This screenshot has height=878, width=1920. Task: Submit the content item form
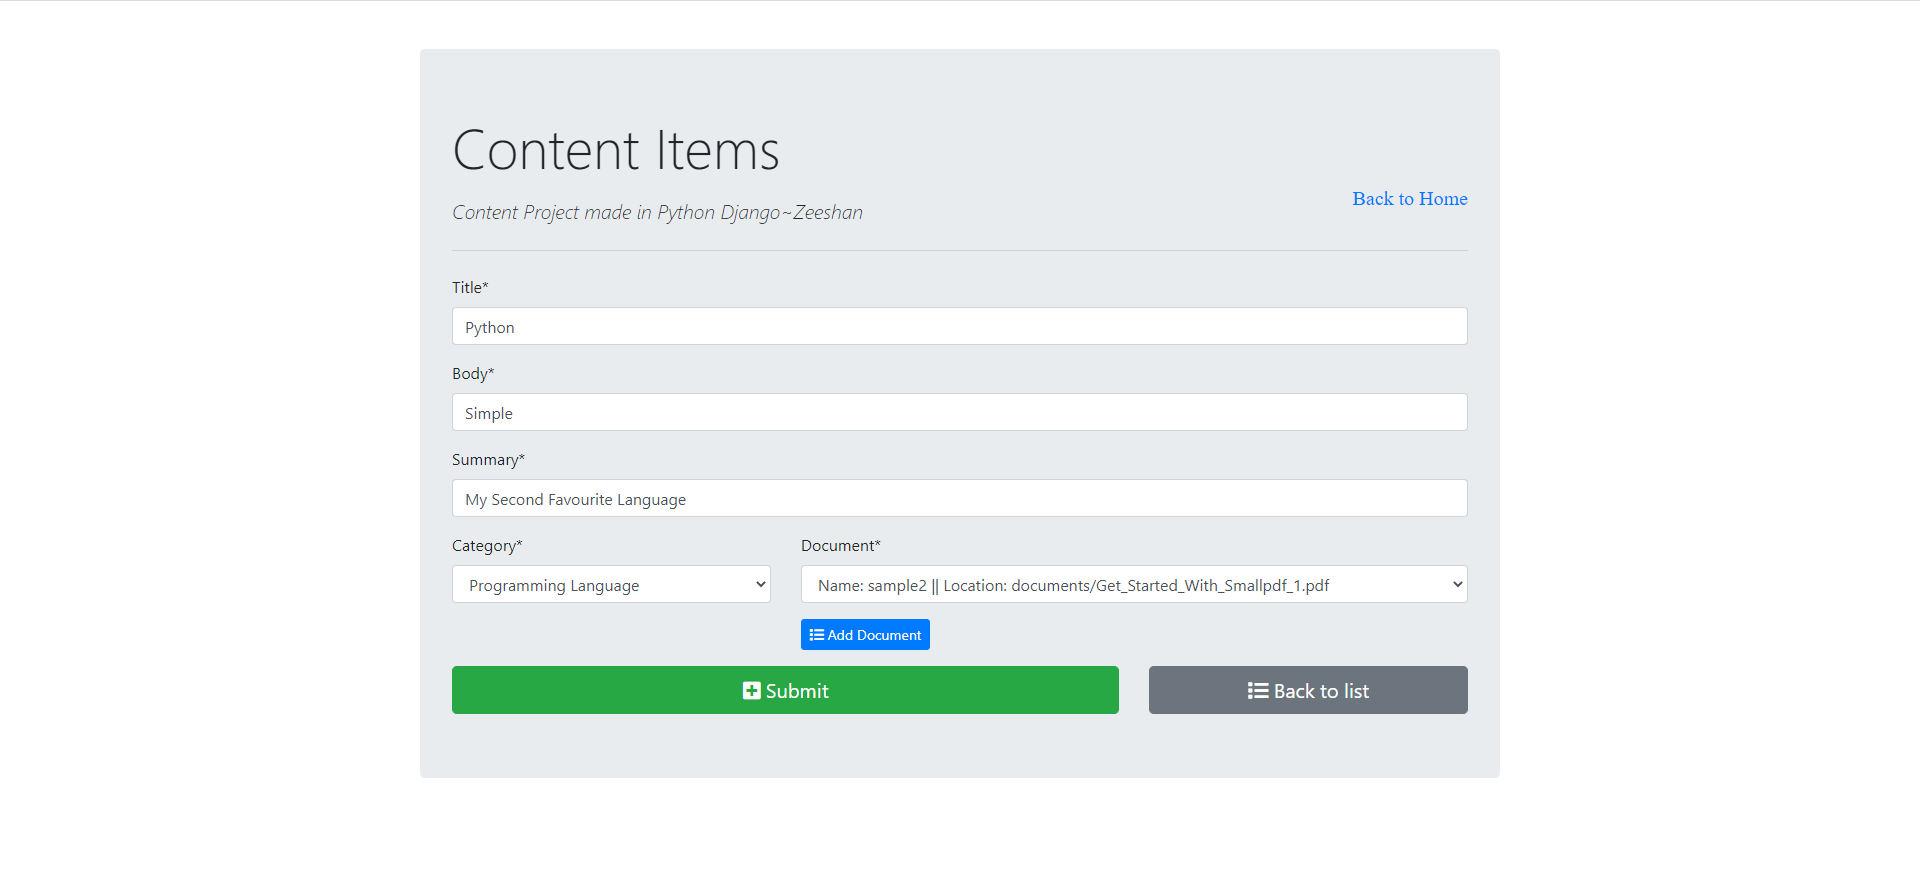coord(785,690)
